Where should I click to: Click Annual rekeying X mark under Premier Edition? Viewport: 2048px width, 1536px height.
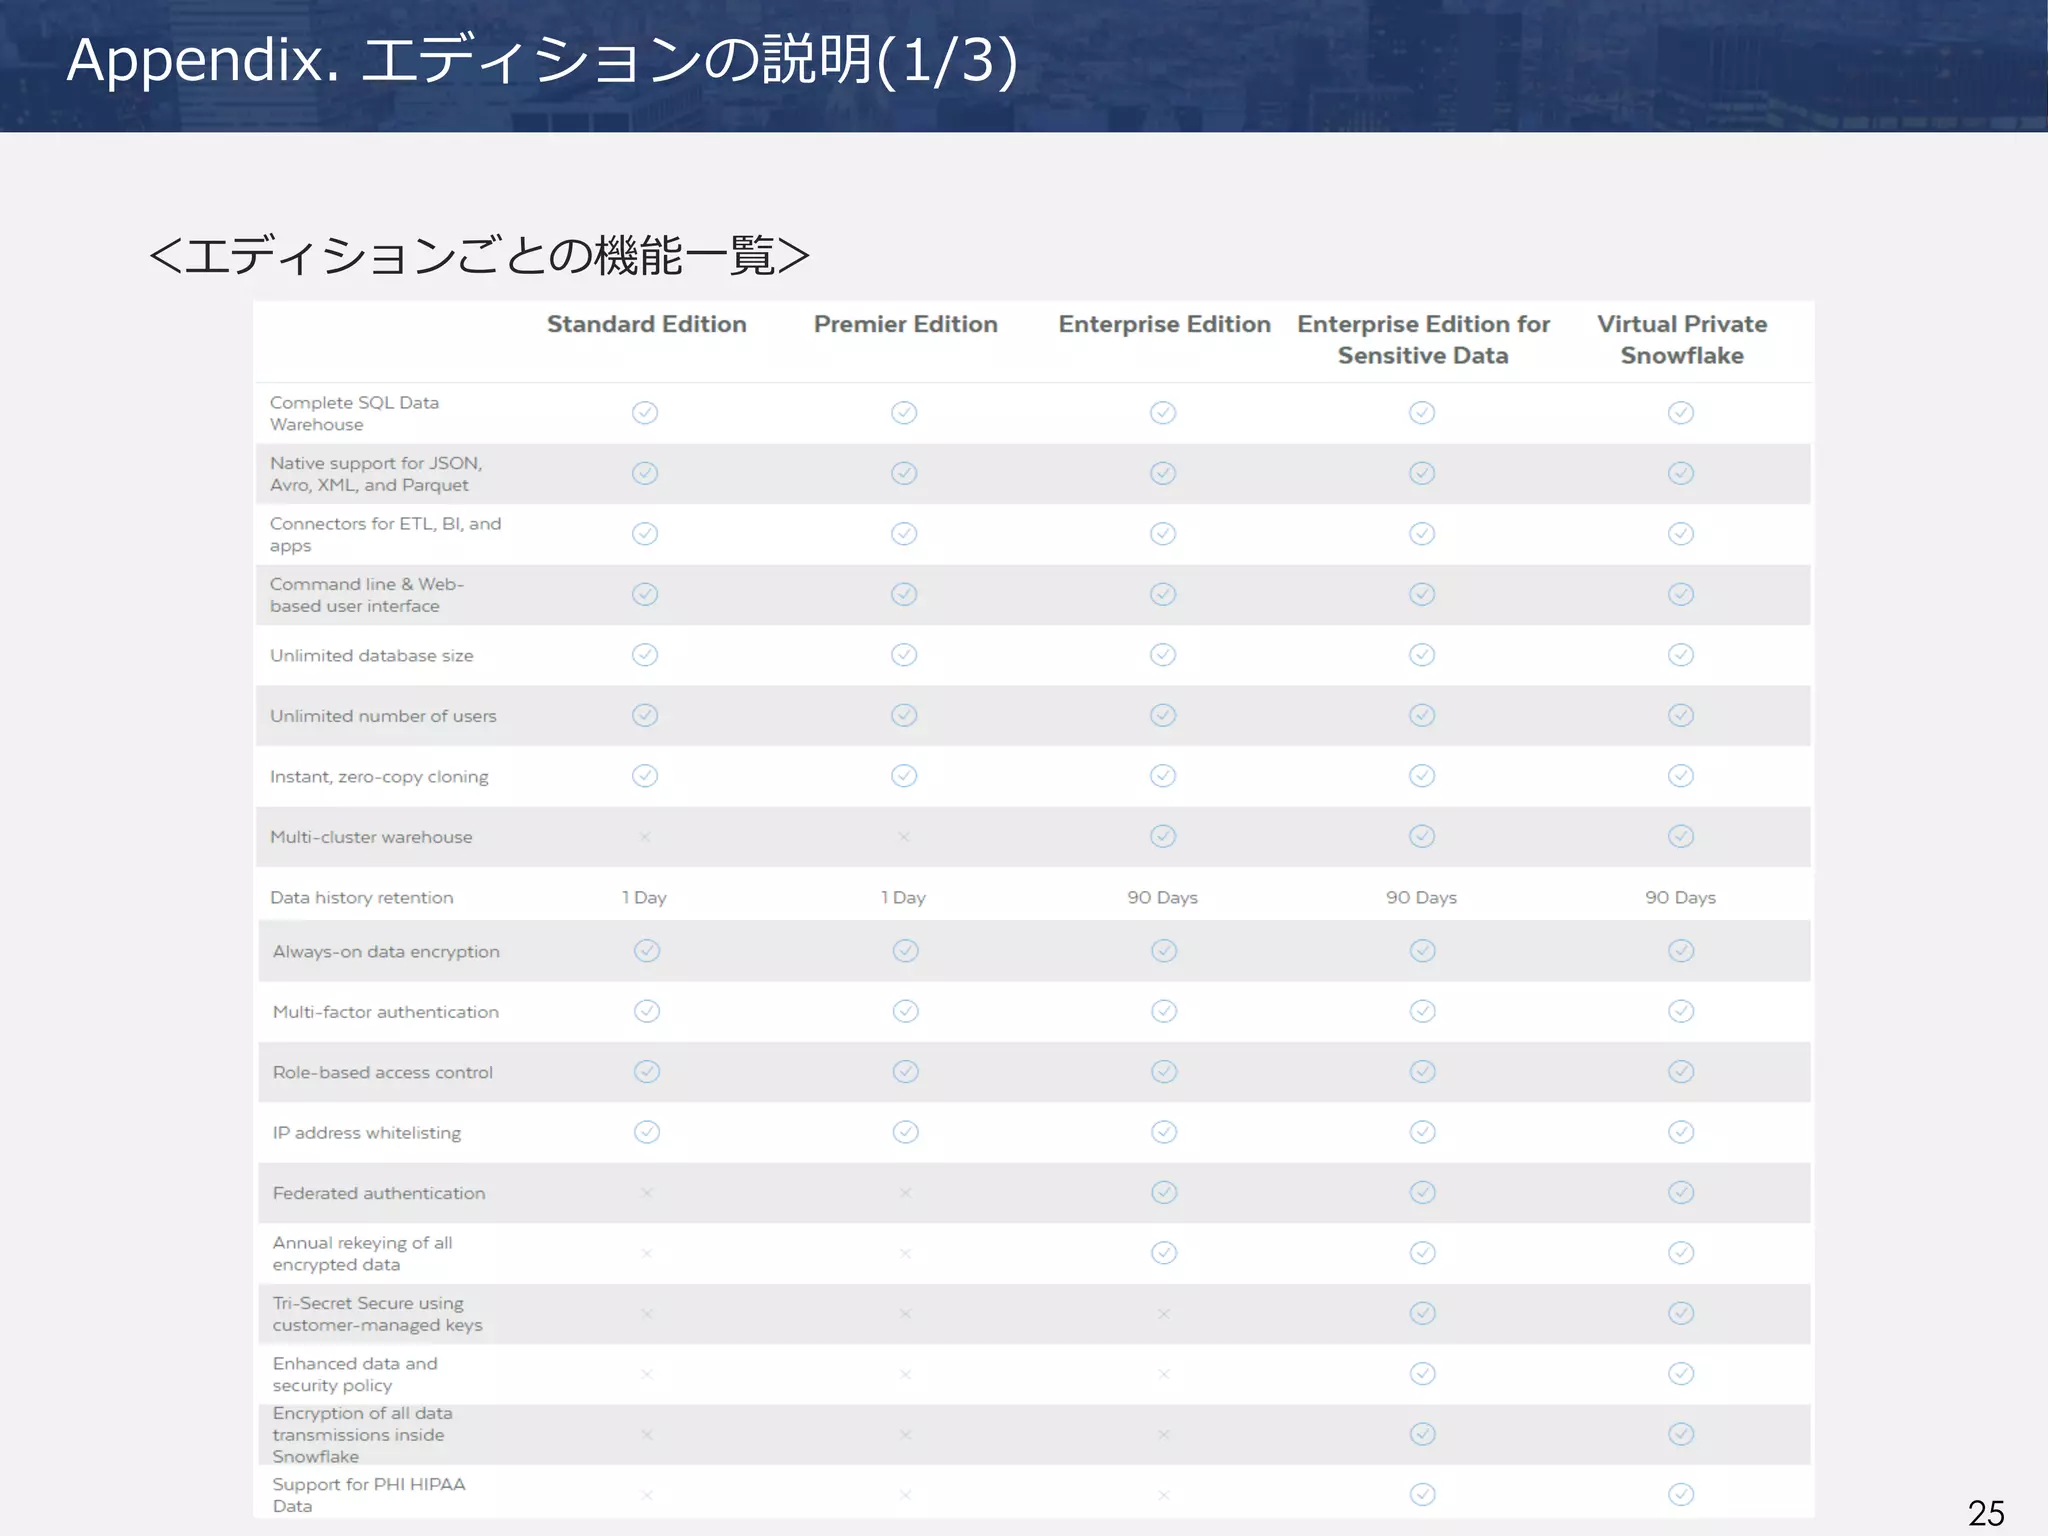coord(905,1253)
